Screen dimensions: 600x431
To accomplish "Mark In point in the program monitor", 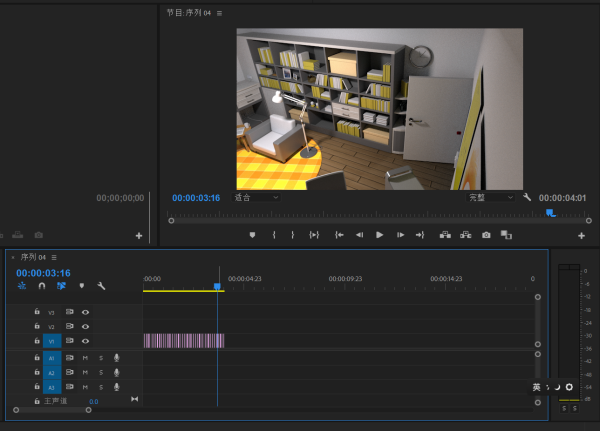I will coord(274,235).
